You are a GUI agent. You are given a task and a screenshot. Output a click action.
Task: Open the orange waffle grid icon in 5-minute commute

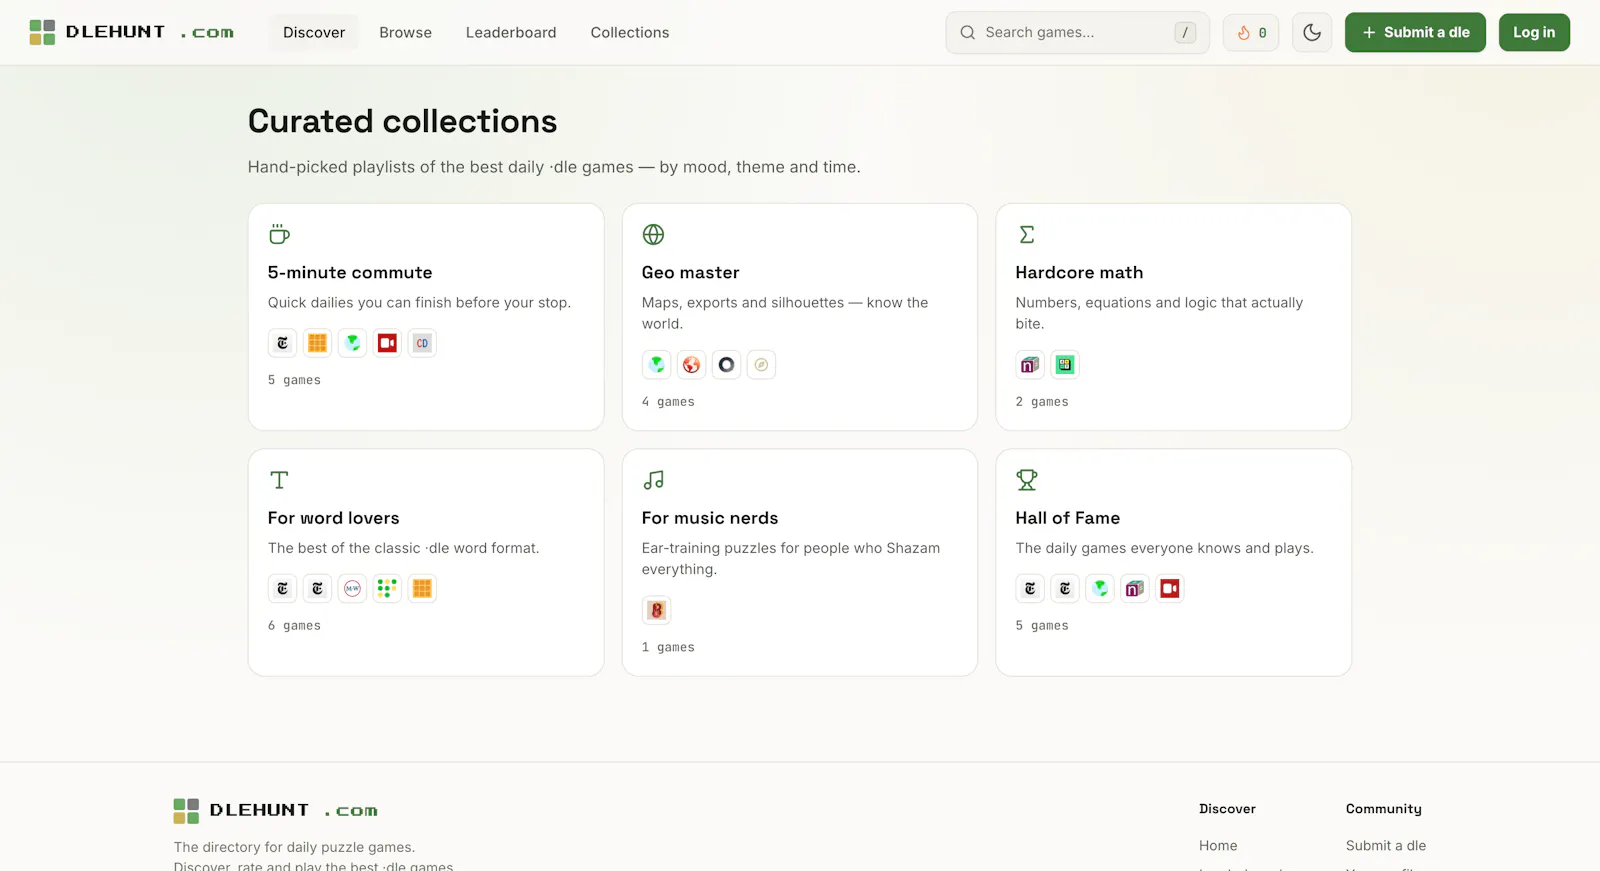tap(317, 343)
